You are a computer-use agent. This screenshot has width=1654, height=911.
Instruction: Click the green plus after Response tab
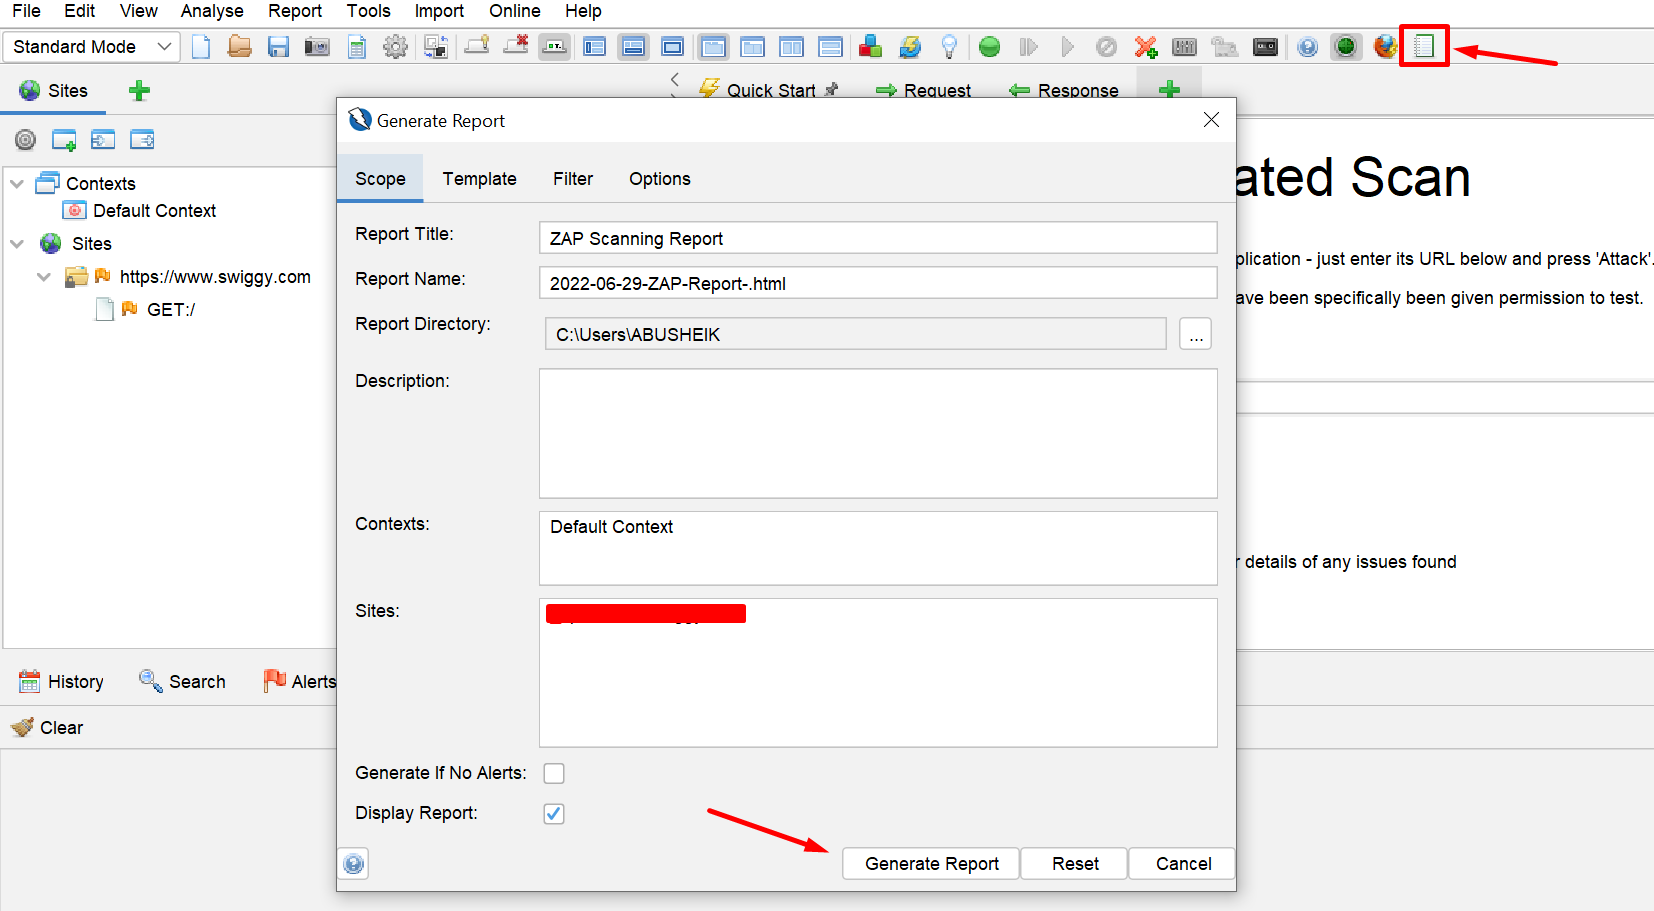pos(1169,90)
